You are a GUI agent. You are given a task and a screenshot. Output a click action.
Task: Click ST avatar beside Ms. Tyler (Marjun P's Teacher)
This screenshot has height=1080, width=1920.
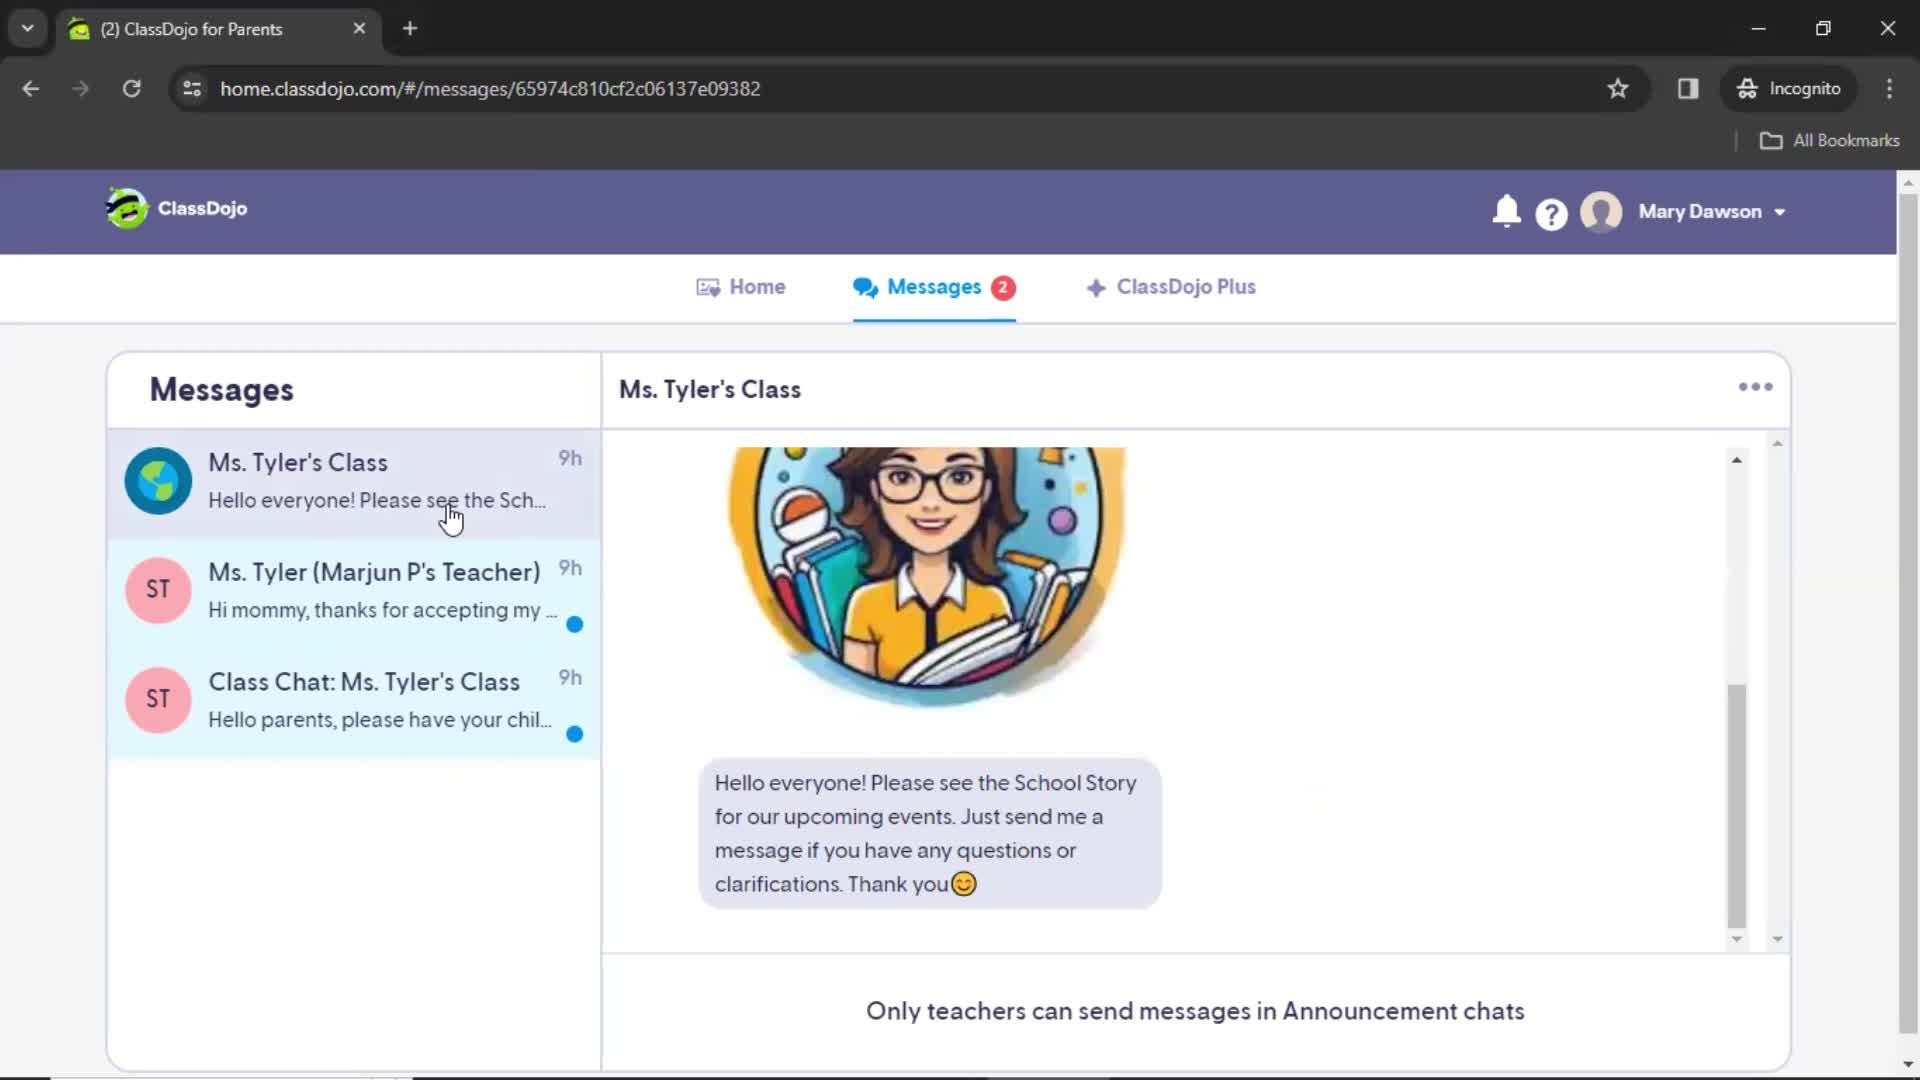158,590
